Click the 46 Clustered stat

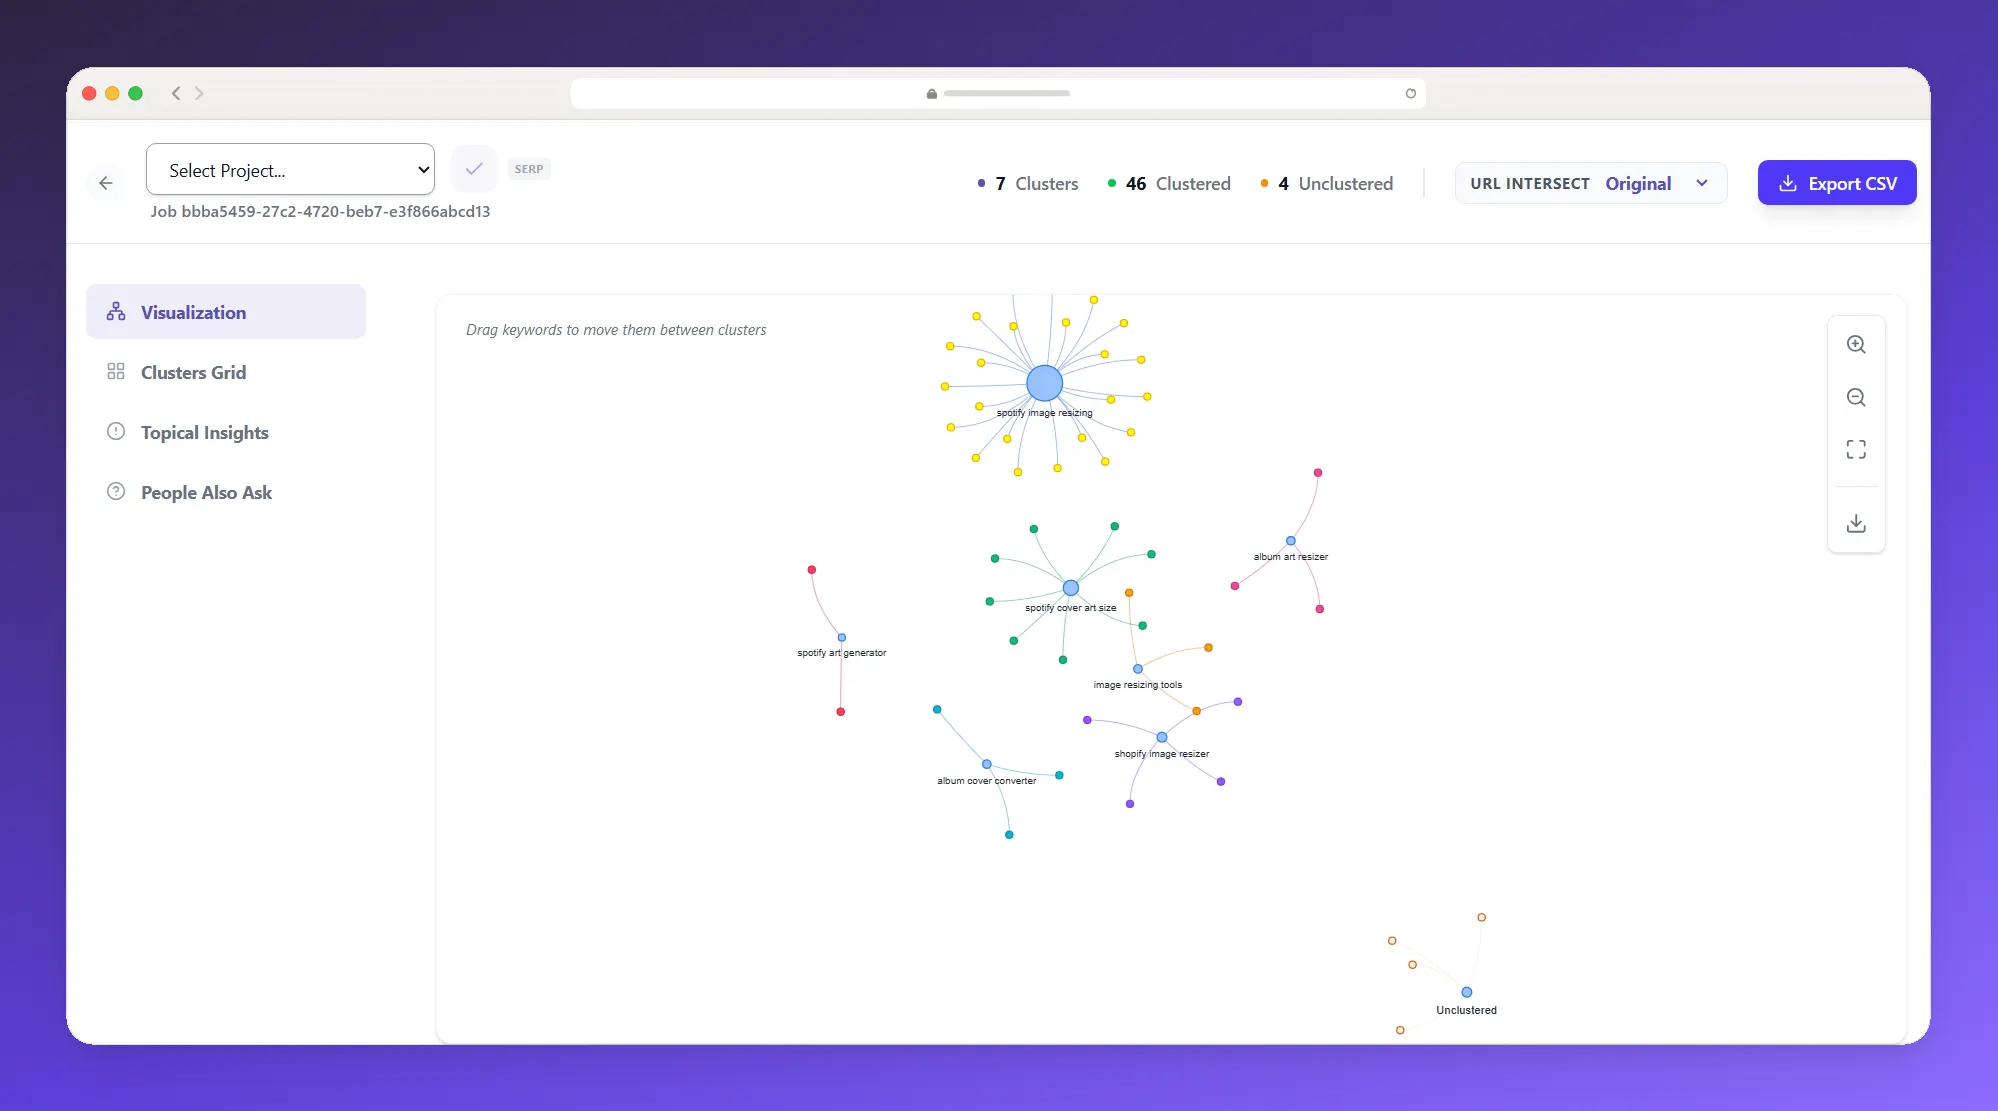point(1169,183)
